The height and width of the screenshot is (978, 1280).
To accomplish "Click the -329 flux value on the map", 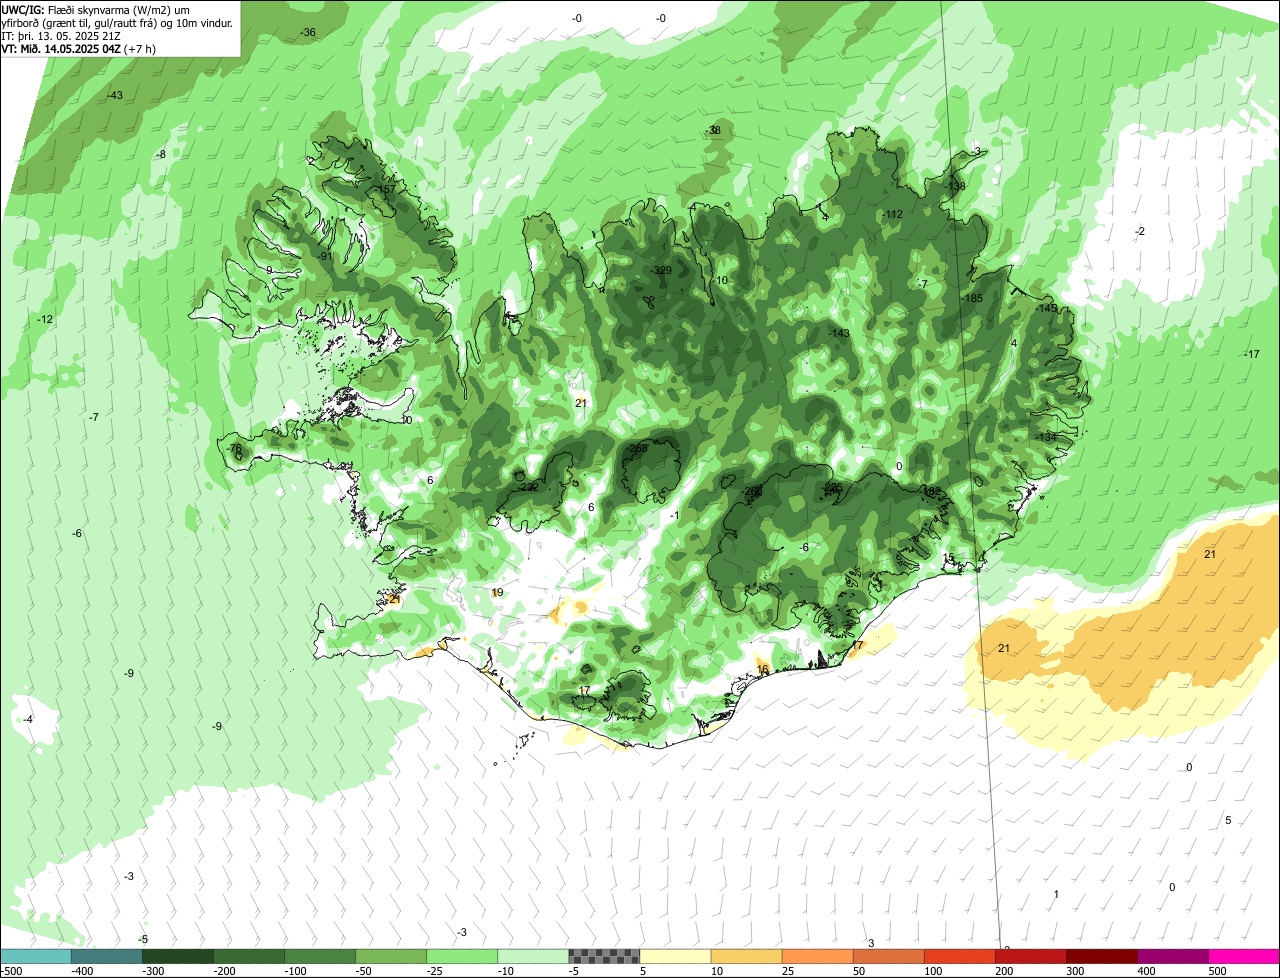I will (x=662, y=271).
